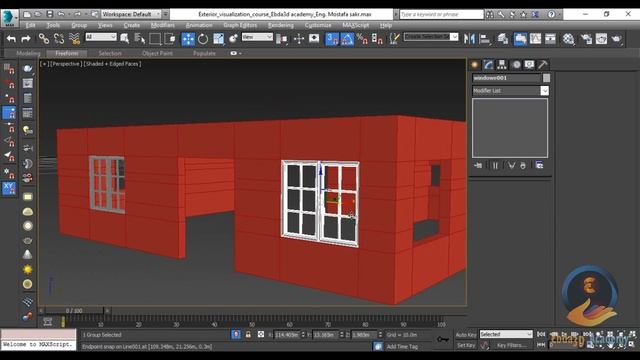Click the Shaded + Edged Faces viewport label

[x=112, y=64]
